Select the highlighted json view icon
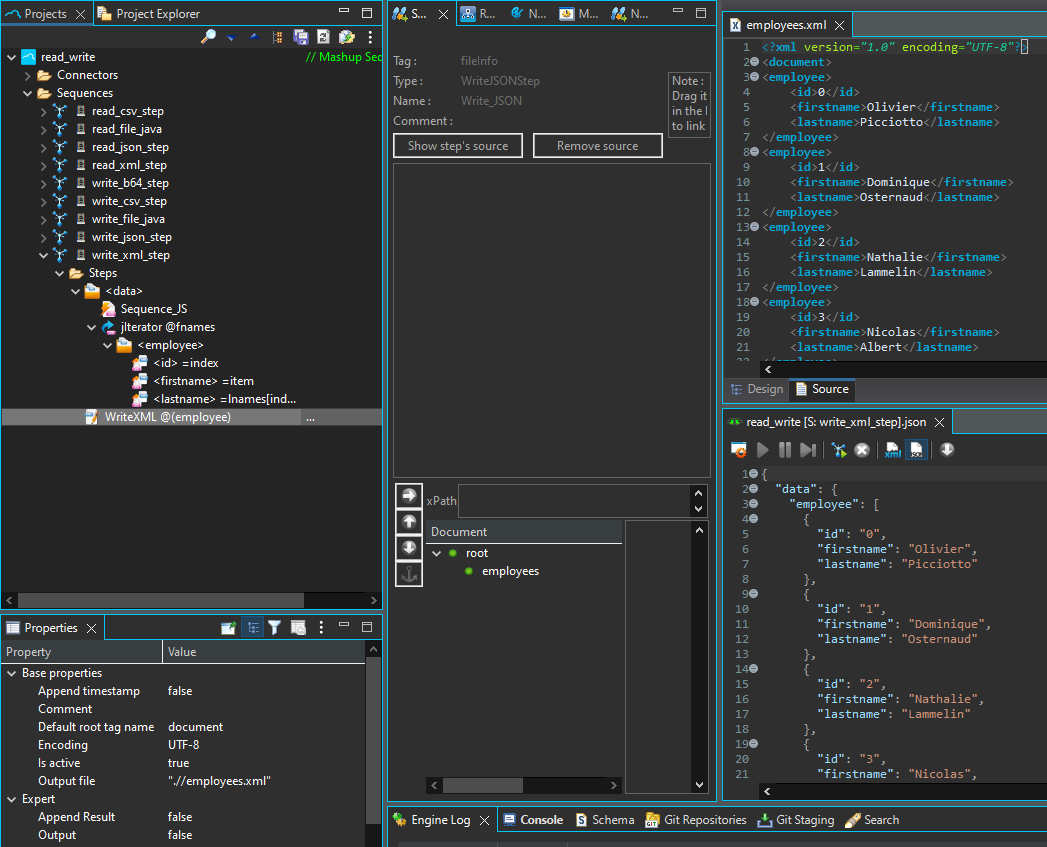 916,450
